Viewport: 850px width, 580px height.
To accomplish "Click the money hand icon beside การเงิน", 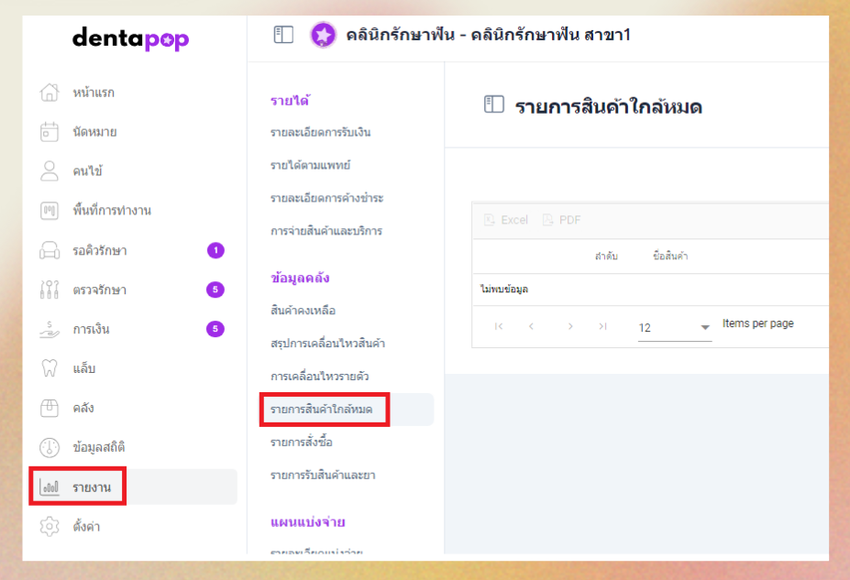I will 49,329.
